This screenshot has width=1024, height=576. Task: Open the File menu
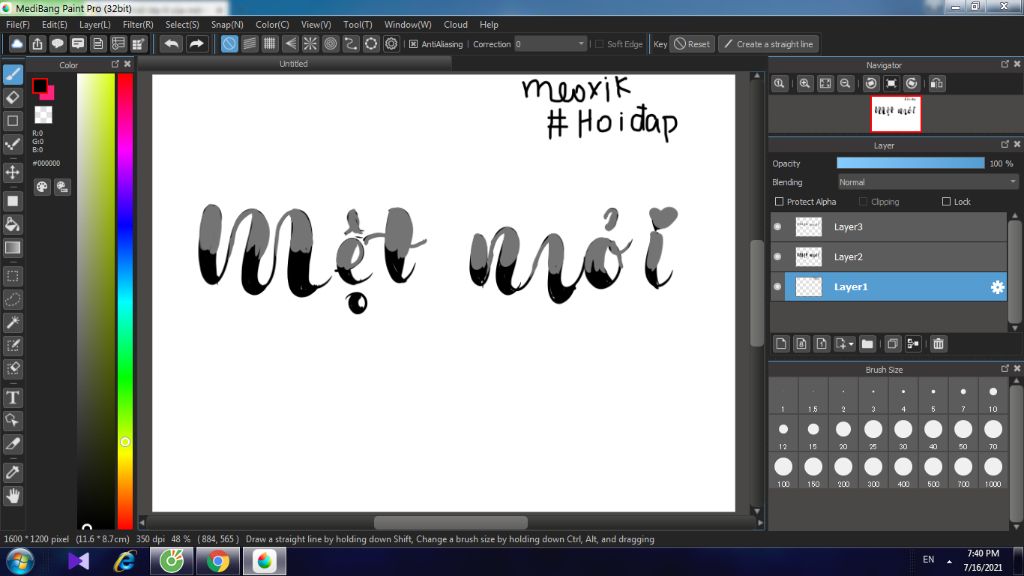(18, 24)
